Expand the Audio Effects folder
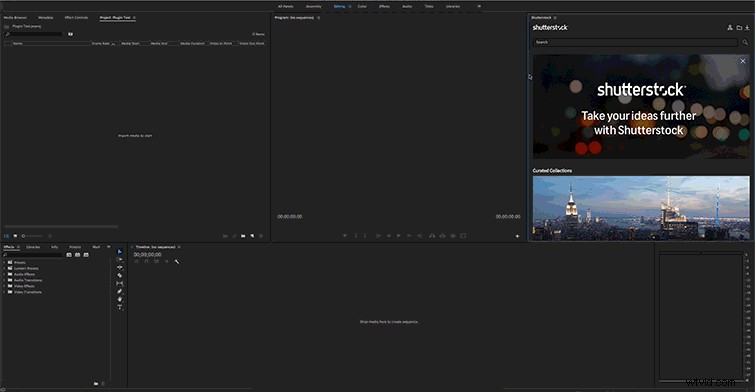This screenshot has height=392, width=755. coord(4,274)
